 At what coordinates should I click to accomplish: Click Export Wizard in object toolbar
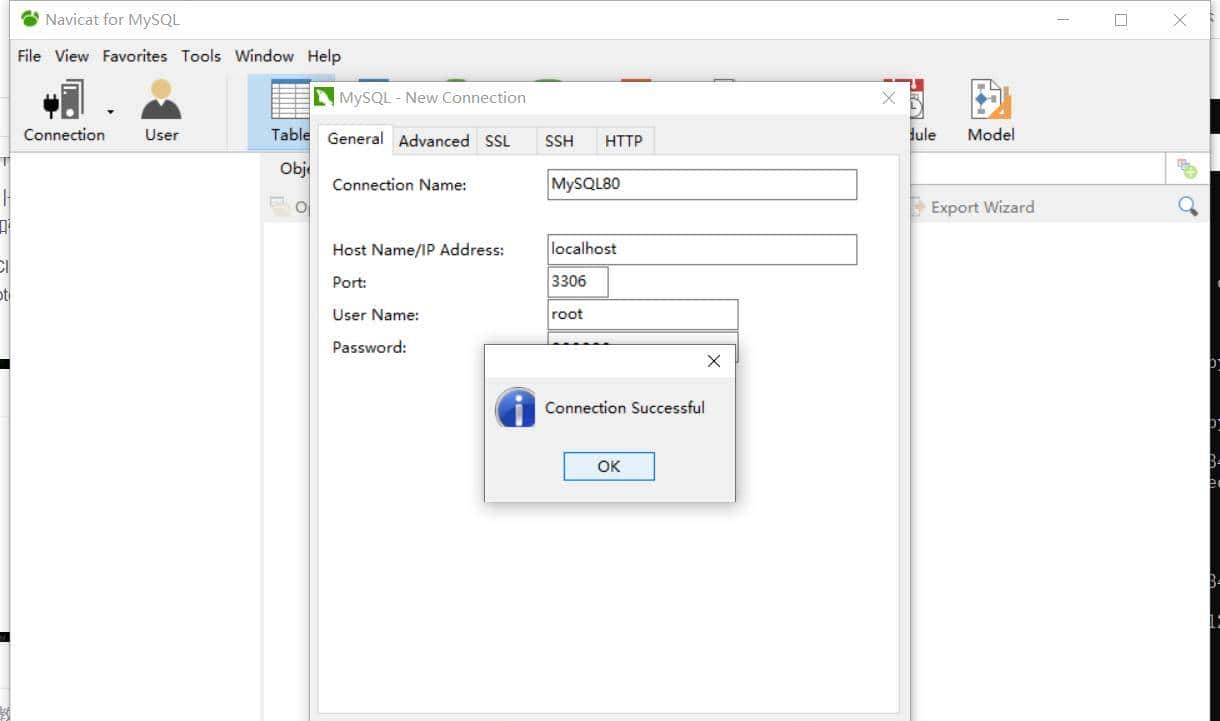(973, 207)
